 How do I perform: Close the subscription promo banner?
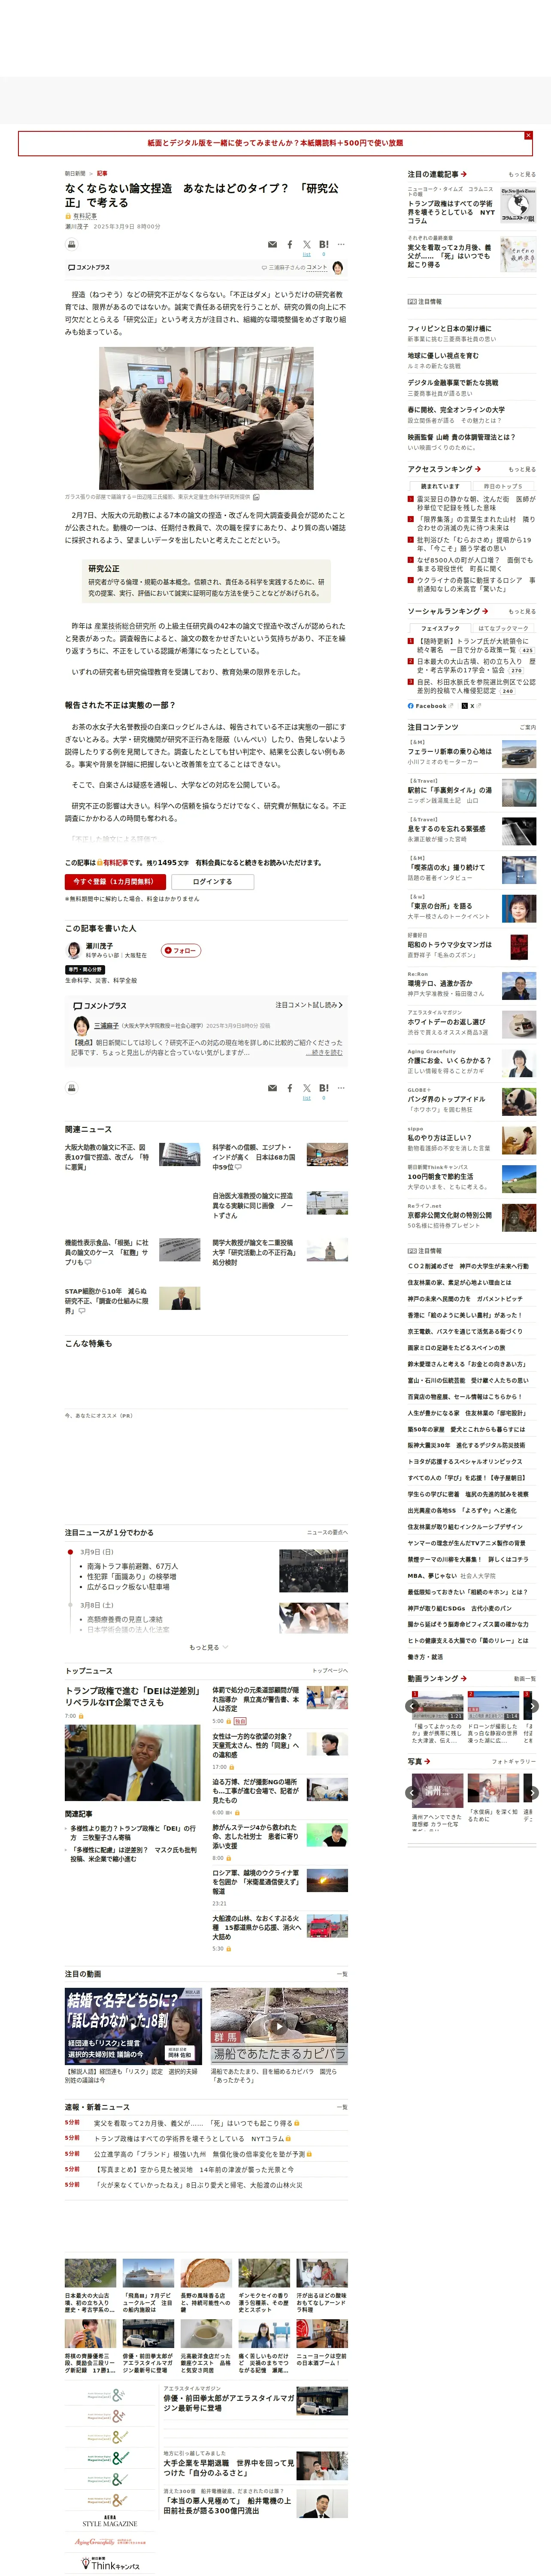pos(528,135)
